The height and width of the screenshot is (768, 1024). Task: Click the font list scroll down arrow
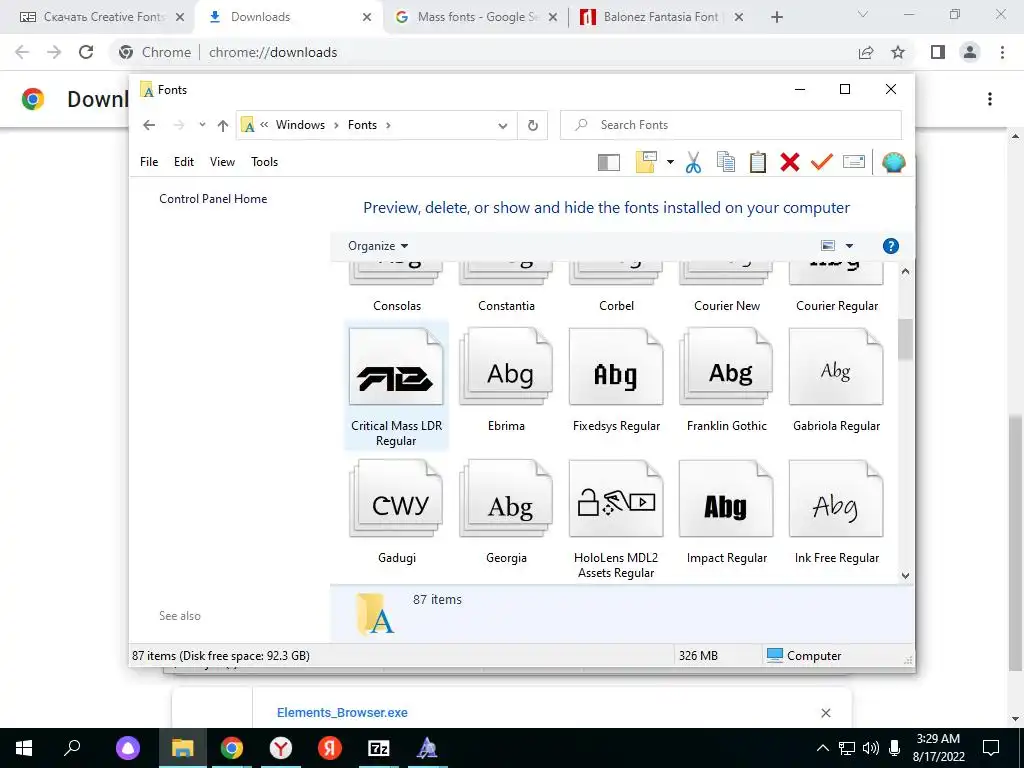coord(905,575)
